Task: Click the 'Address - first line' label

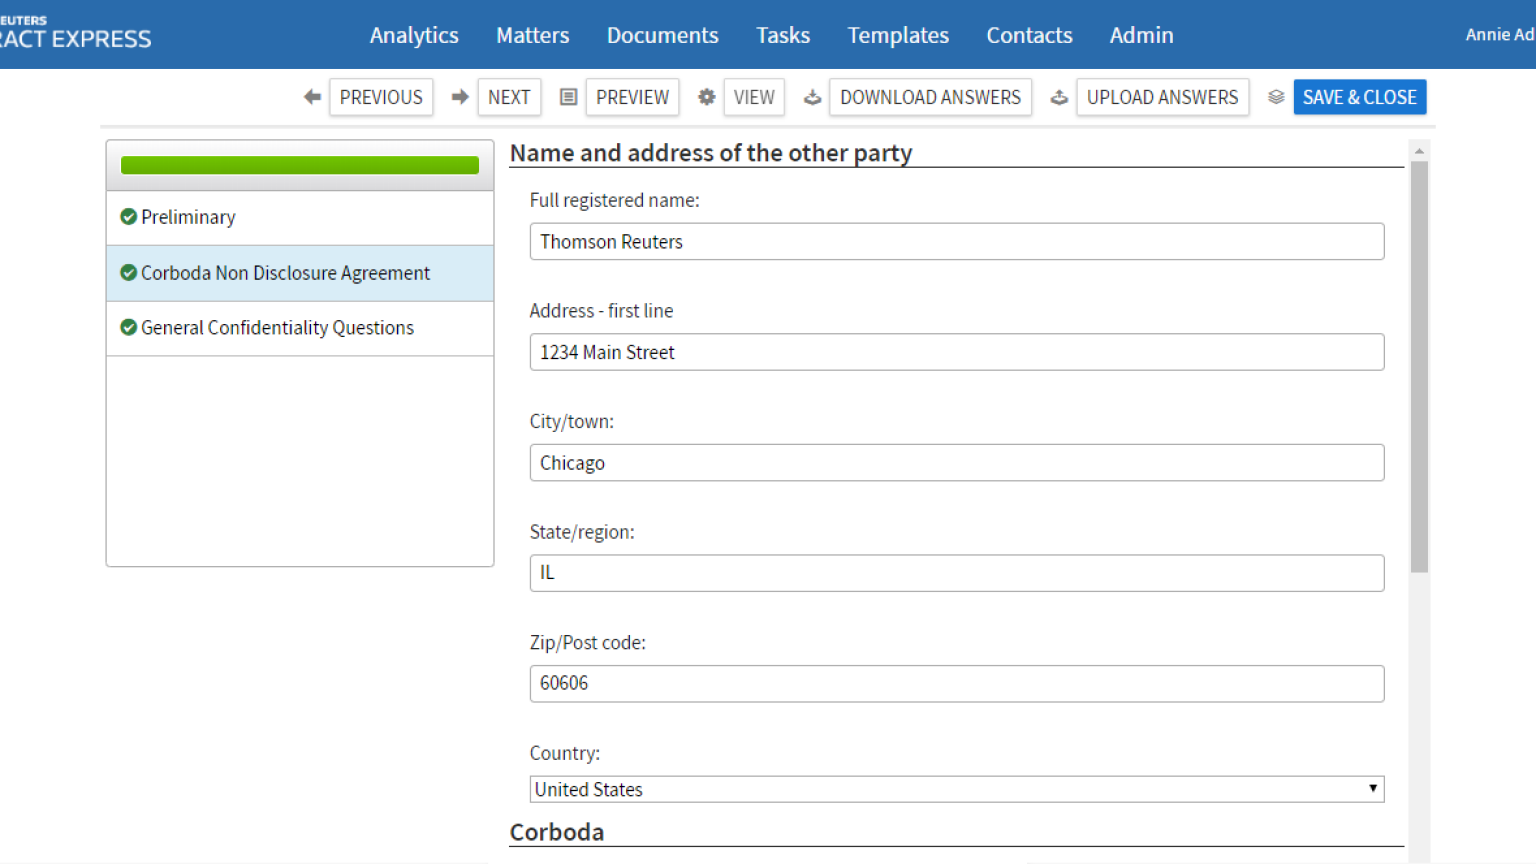Action: [602, 311]
